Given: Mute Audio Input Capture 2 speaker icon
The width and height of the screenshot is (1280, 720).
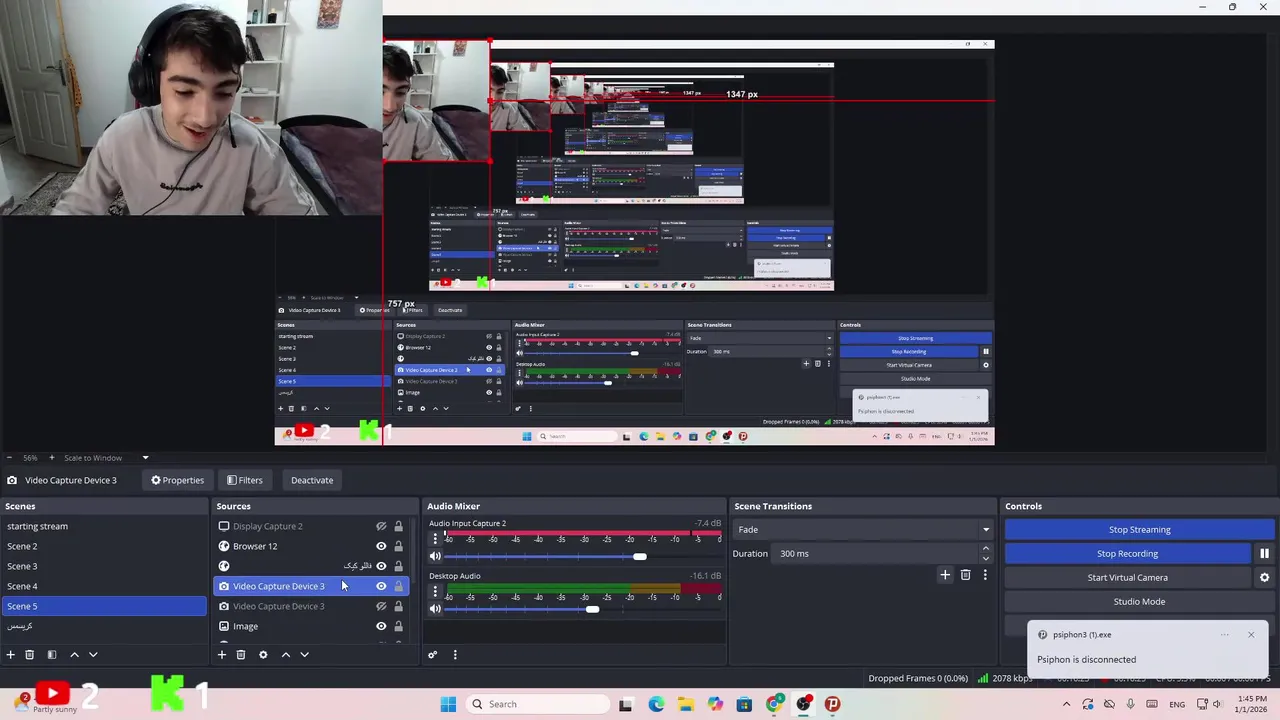Looking at the screenshot, I should tap(435, 556).
